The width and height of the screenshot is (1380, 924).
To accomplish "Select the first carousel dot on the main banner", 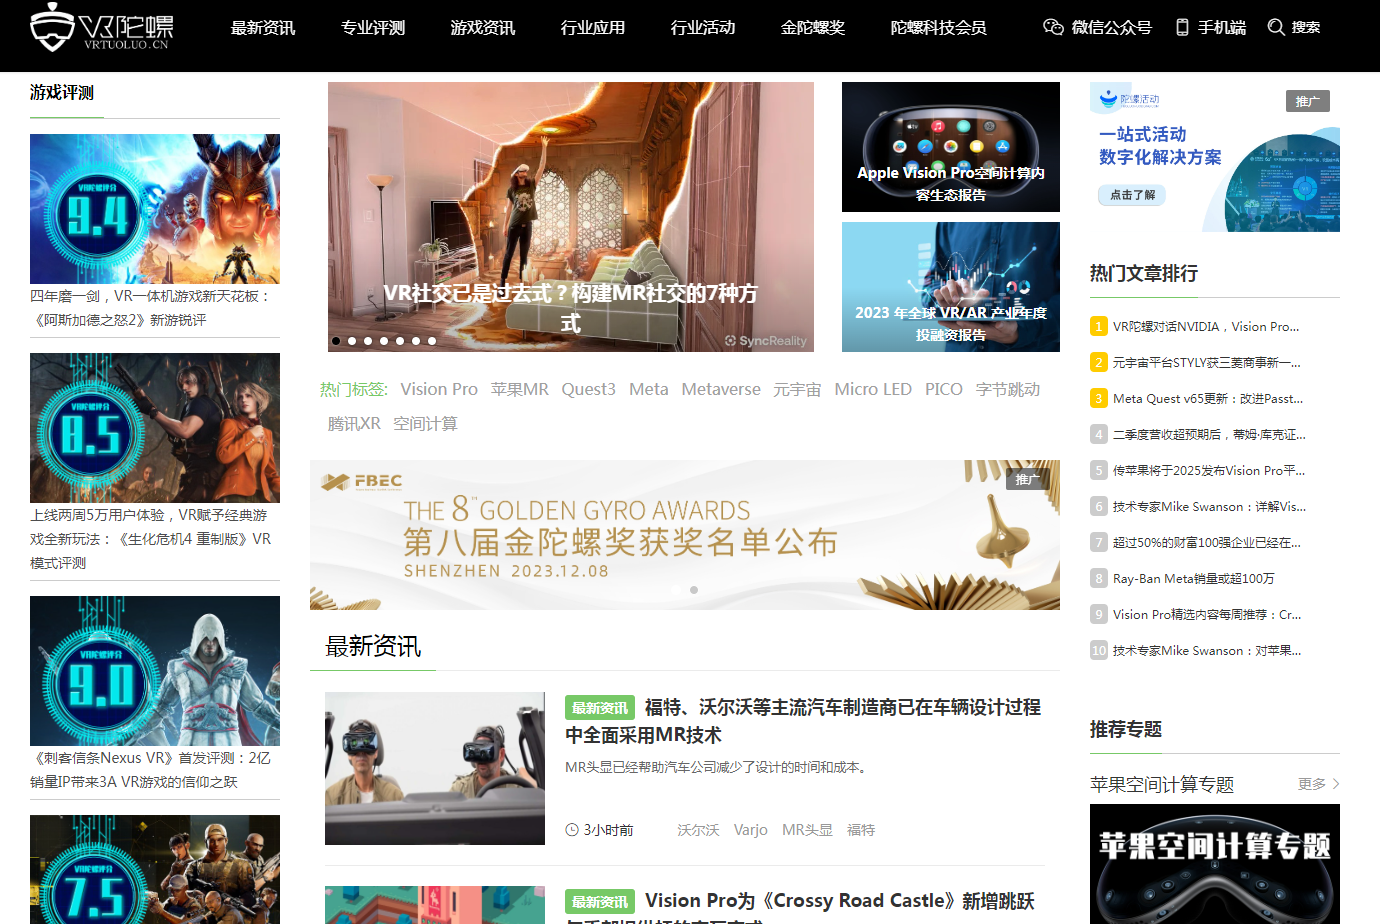I will pos(336,341).
